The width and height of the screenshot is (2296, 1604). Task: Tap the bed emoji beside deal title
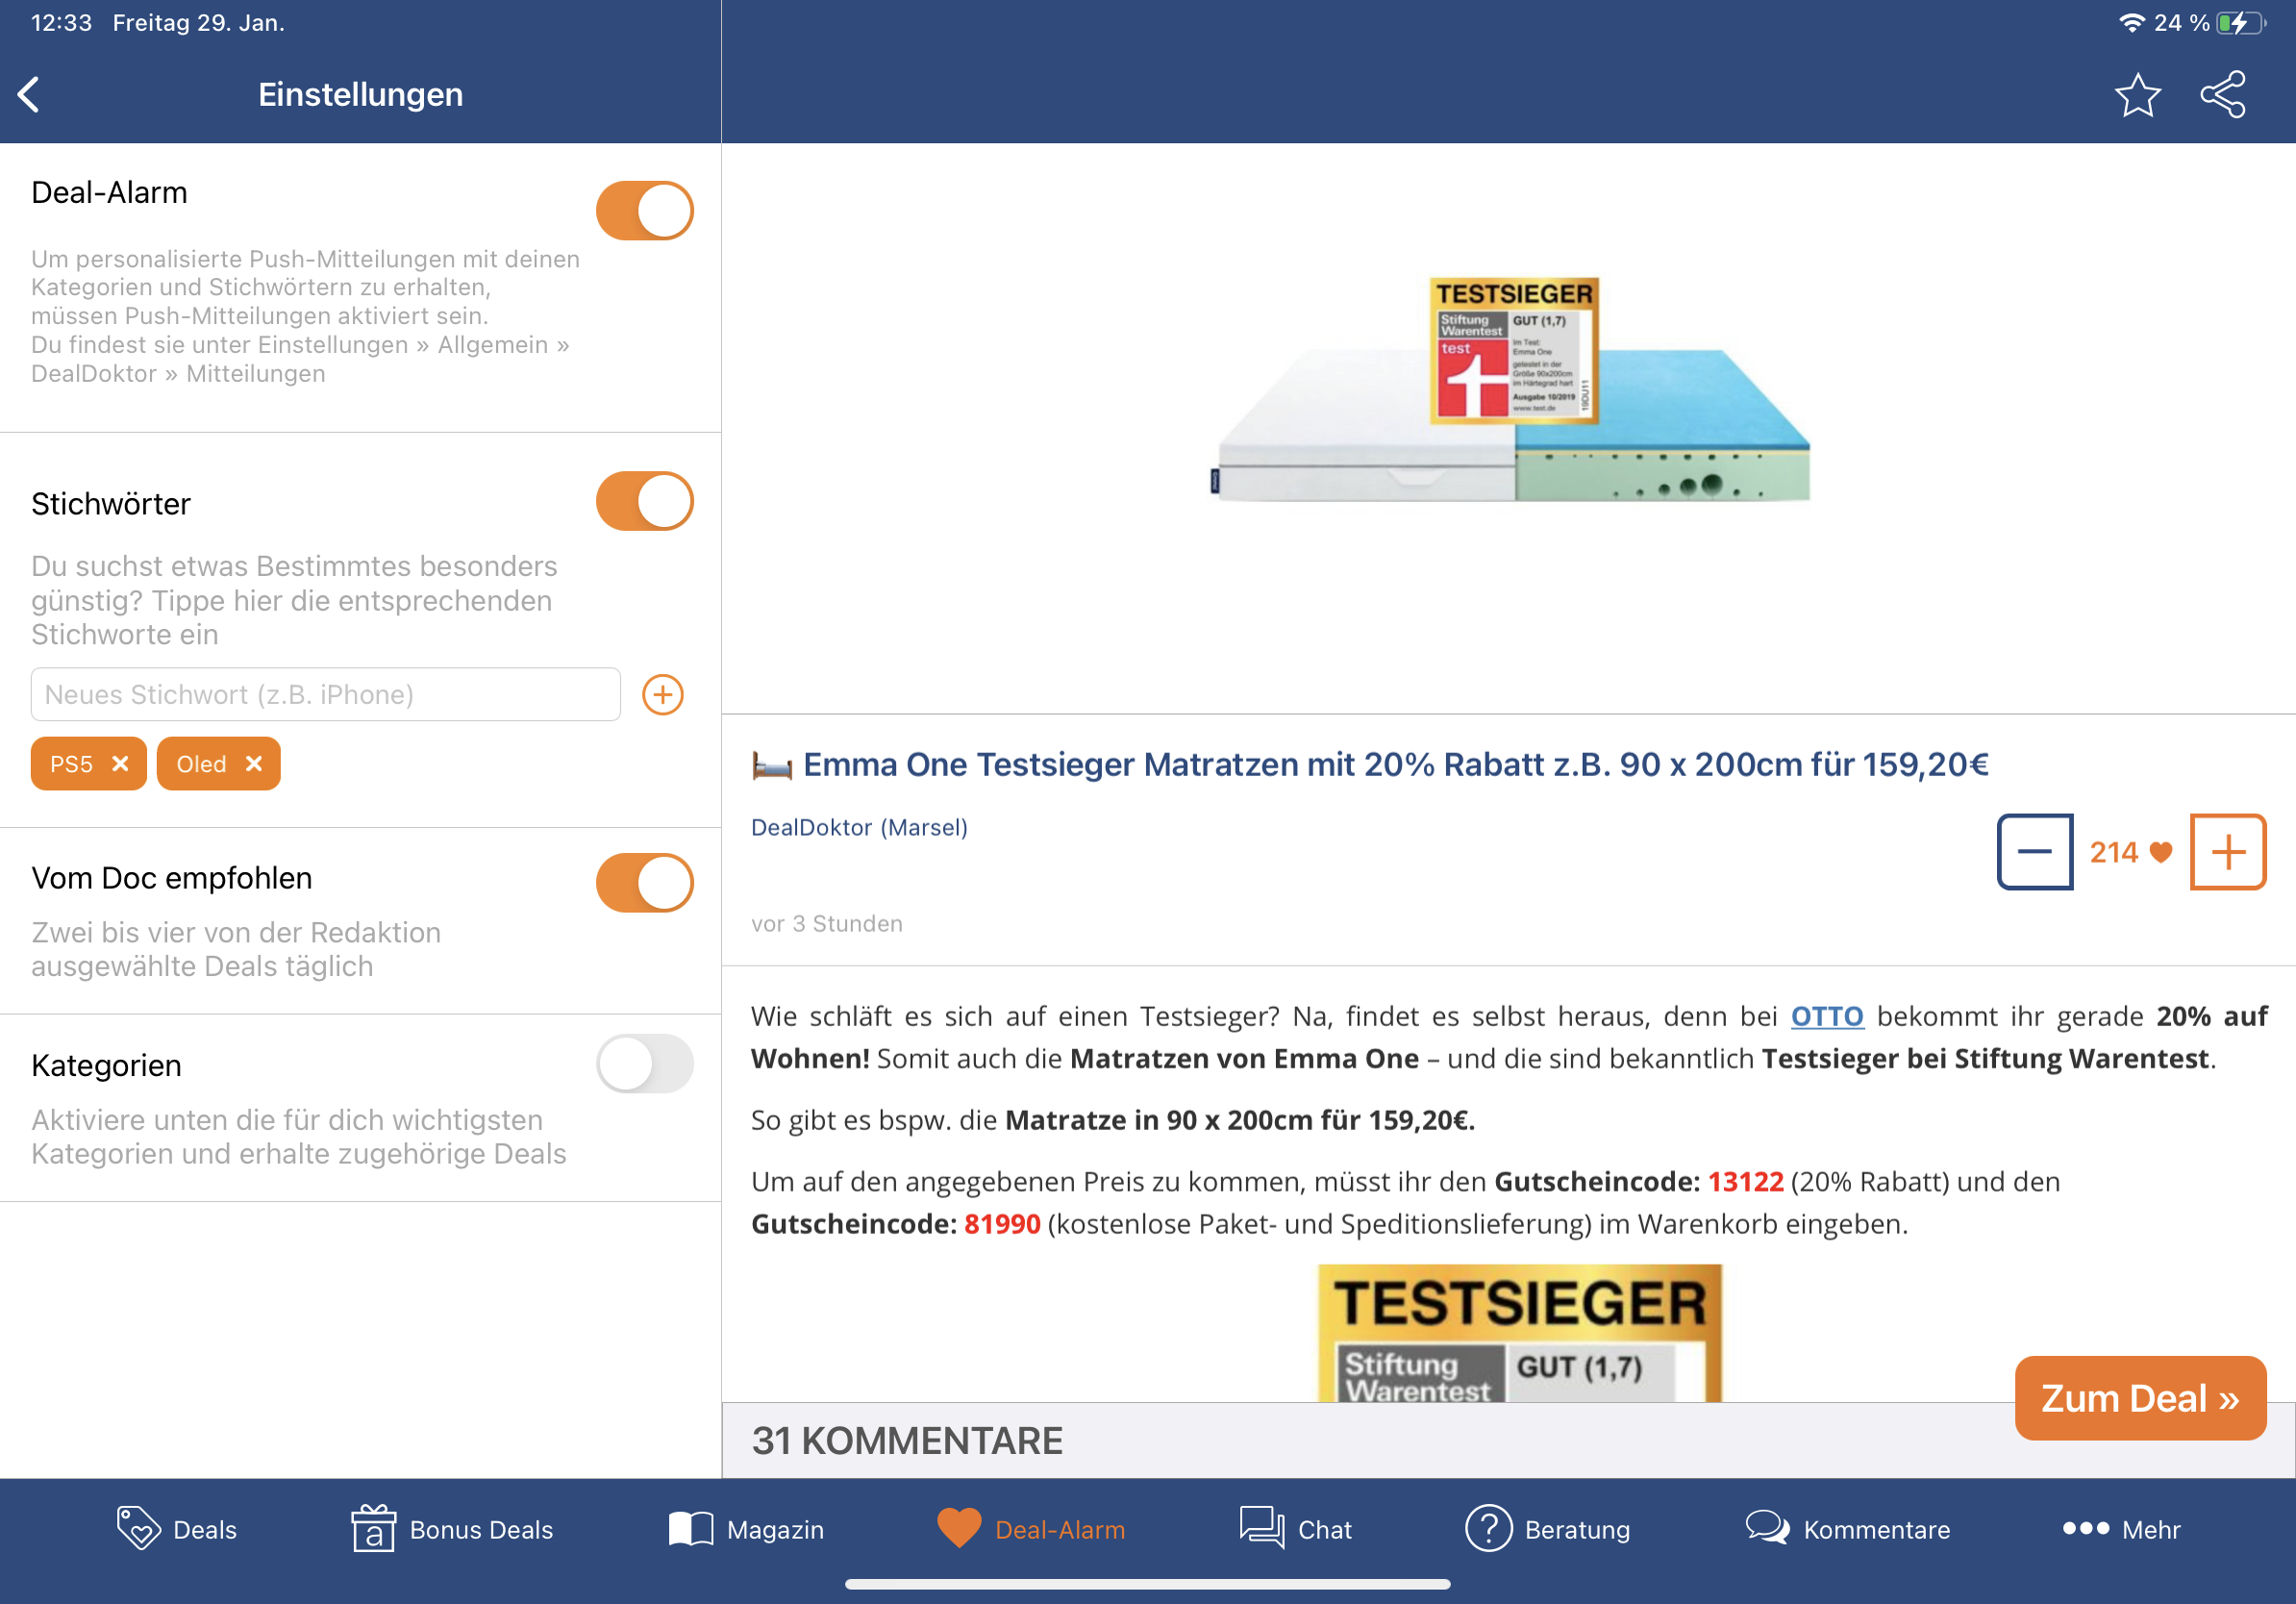771,766
